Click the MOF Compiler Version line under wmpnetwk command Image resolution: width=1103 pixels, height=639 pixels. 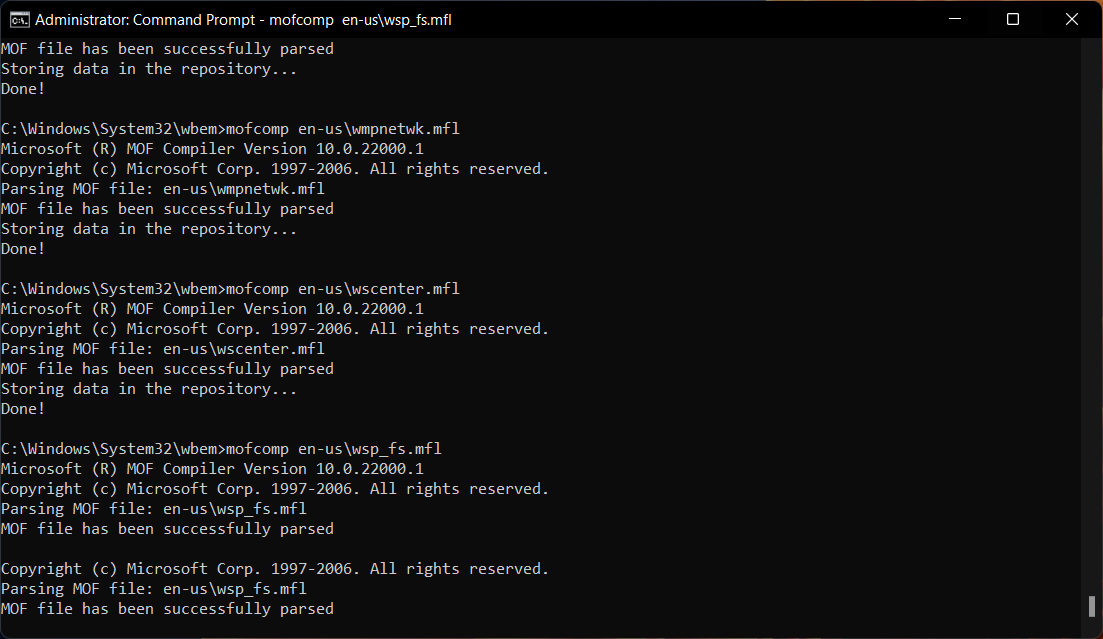pyautogui.click(x=212, y=149)
